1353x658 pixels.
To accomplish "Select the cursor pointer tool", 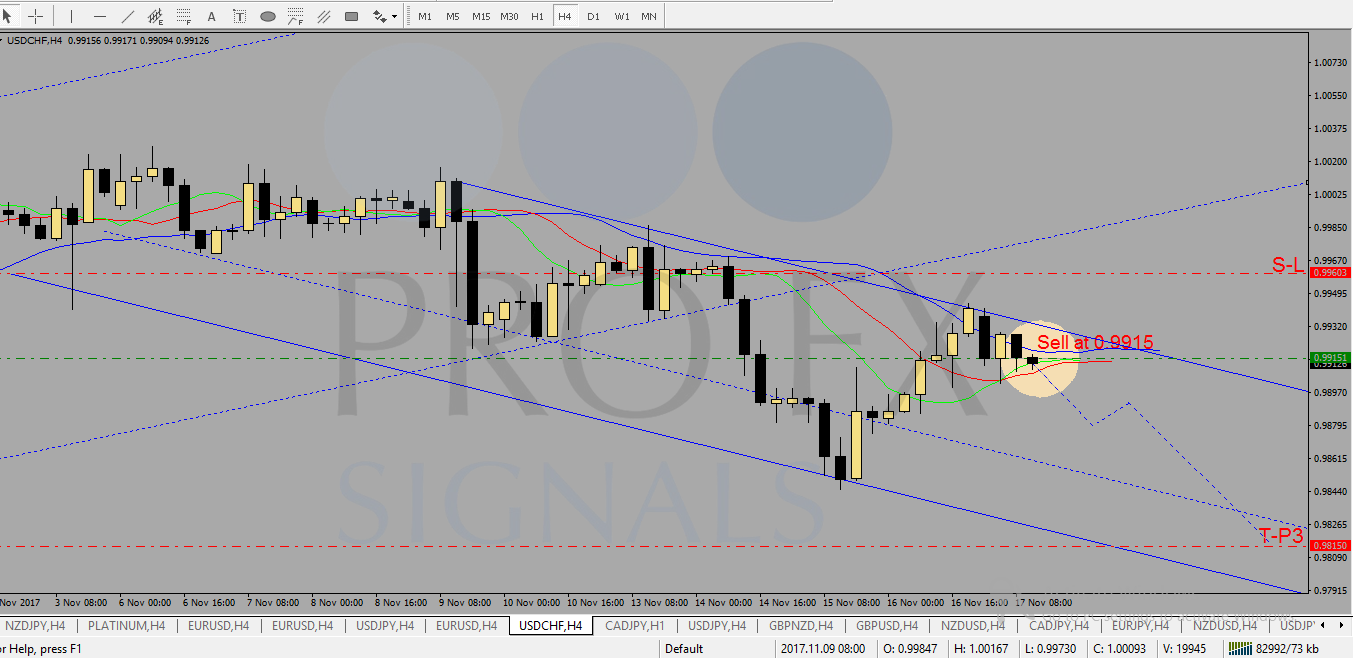I will pos(9,16).
